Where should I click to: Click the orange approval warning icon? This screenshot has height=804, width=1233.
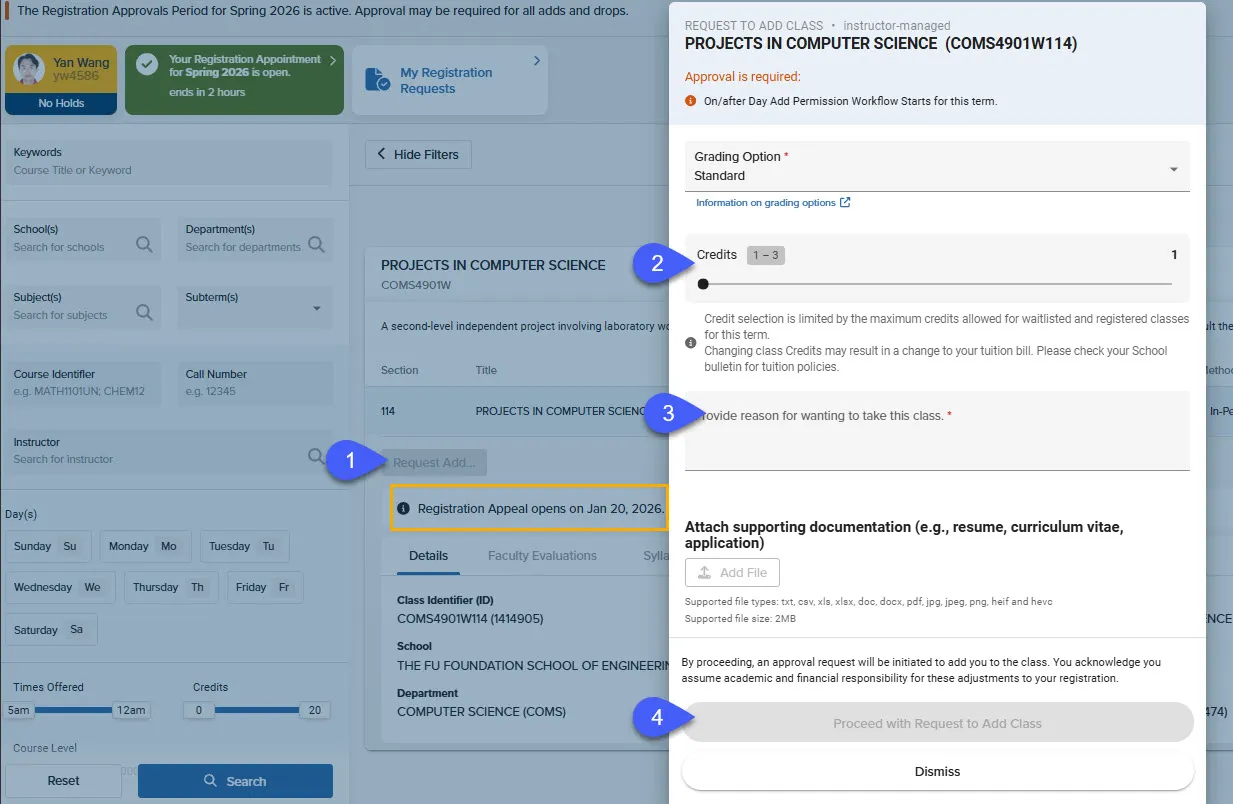691,101
